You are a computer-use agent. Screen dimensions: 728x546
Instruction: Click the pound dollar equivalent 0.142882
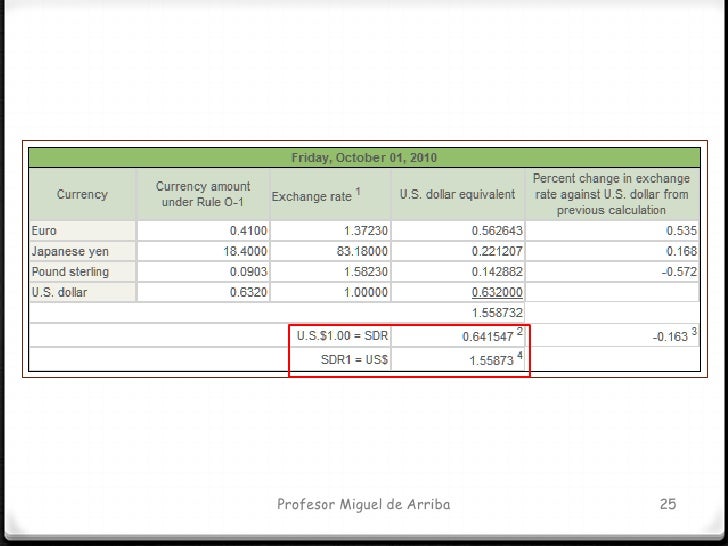(497, 272)
